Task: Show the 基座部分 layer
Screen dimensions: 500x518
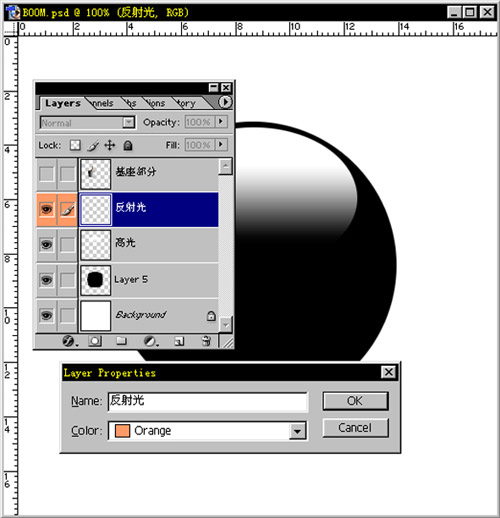Action: pyautogui.click(x=46, y=174)
